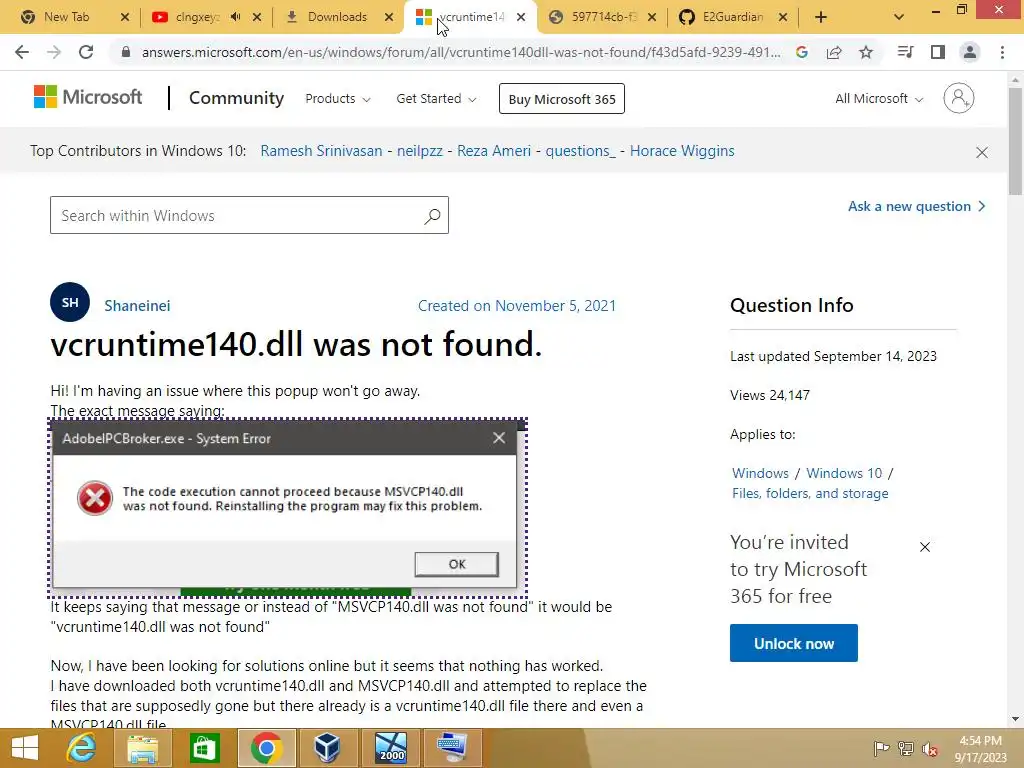
Task: Open questions_ contributor profile
Action: click(580, 151)
